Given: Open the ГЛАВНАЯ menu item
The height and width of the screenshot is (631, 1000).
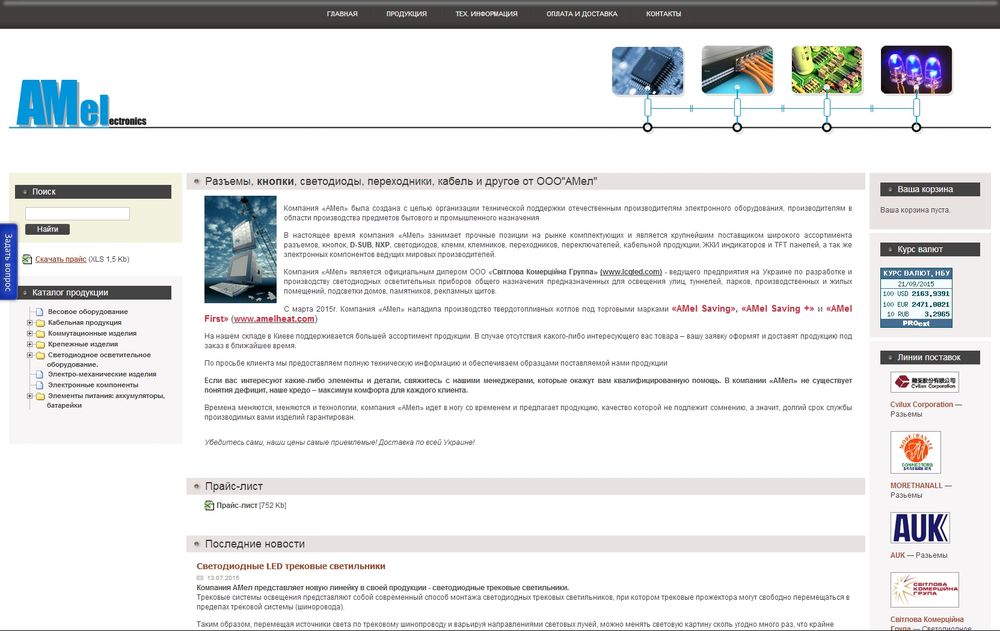Looking at the screenshot, I should coord(342,13).
